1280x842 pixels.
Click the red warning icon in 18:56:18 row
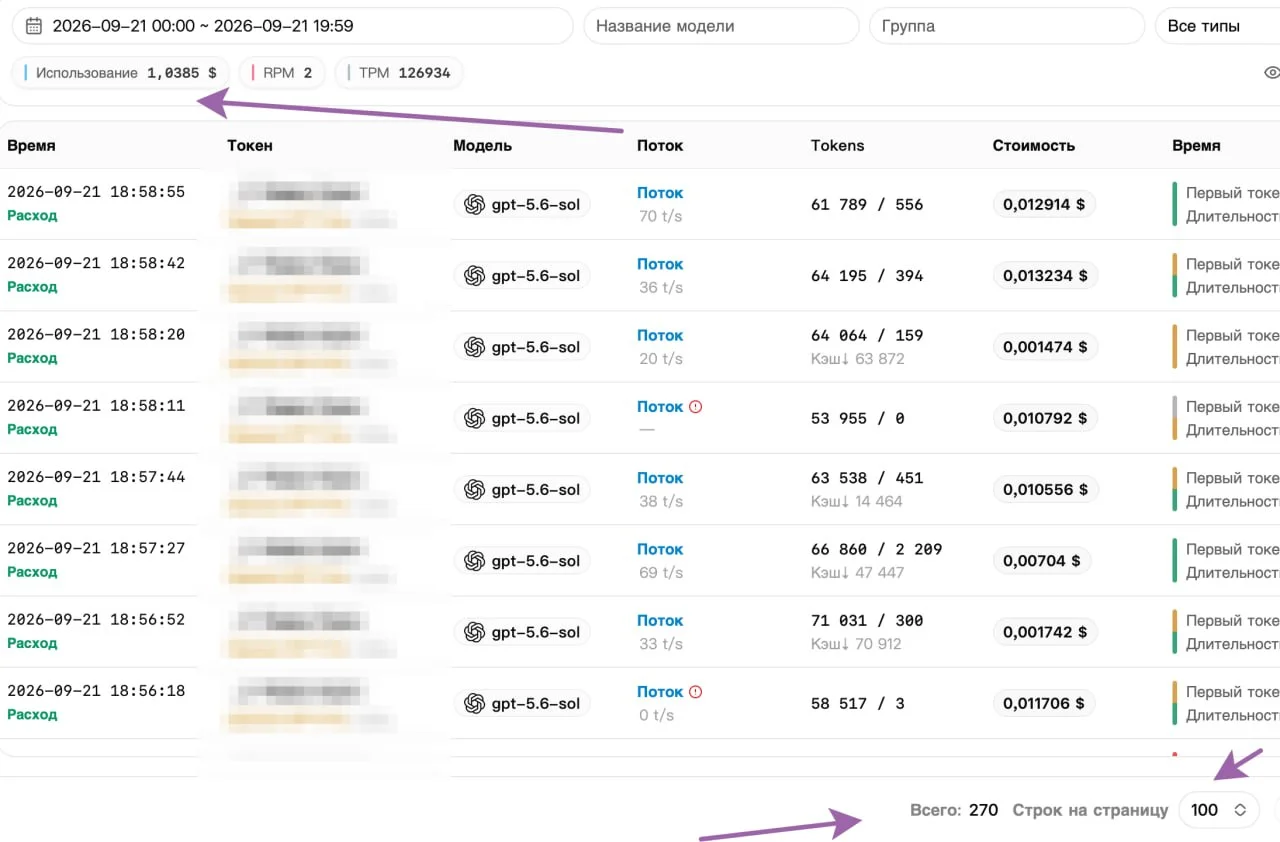[x=696, y=692]
